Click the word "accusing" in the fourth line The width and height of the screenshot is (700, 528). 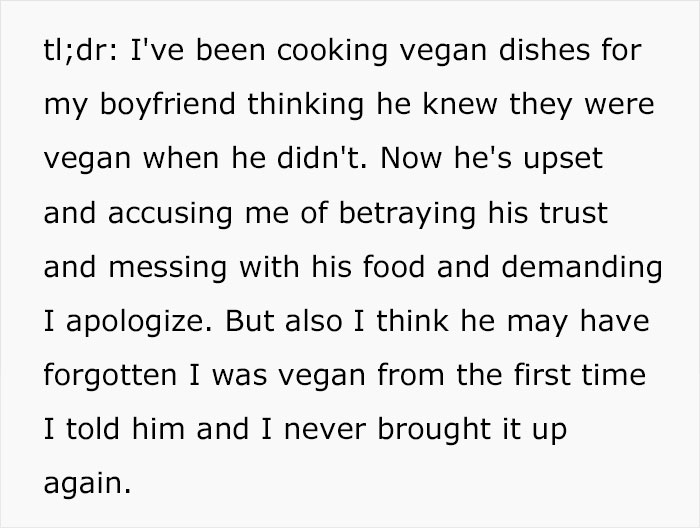170,213
